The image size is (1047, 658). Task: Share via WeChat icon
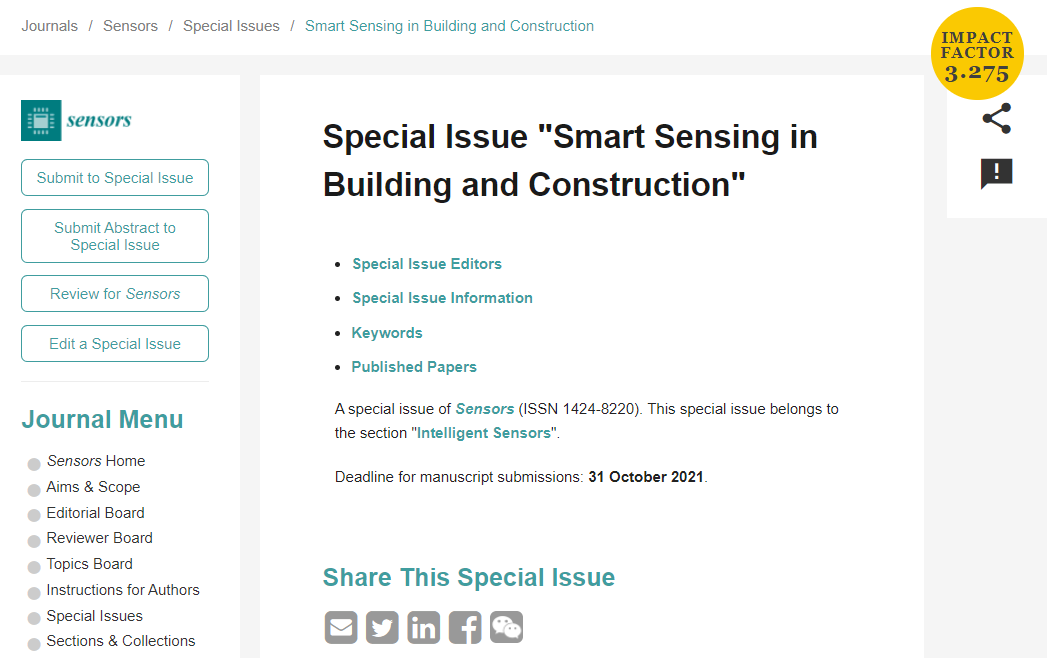[506, 627]
